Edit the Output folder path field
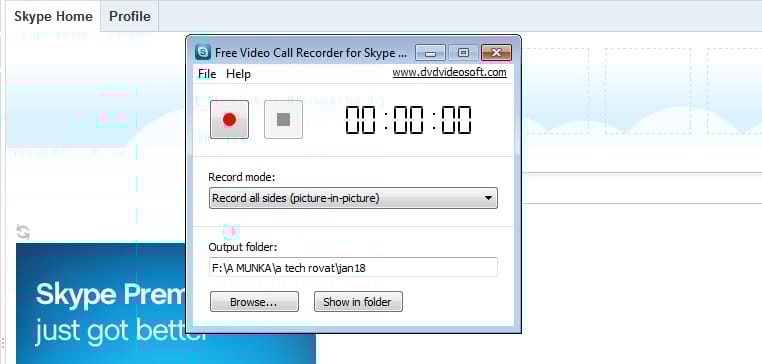The image size is (762, 364). pyautogui.click(x=353, y=267)
